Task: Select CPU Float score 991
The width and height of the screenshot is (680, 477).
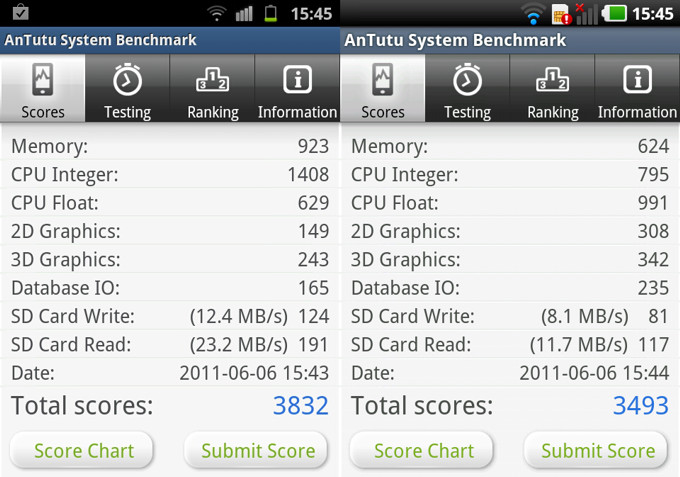Action: (653, 203)
